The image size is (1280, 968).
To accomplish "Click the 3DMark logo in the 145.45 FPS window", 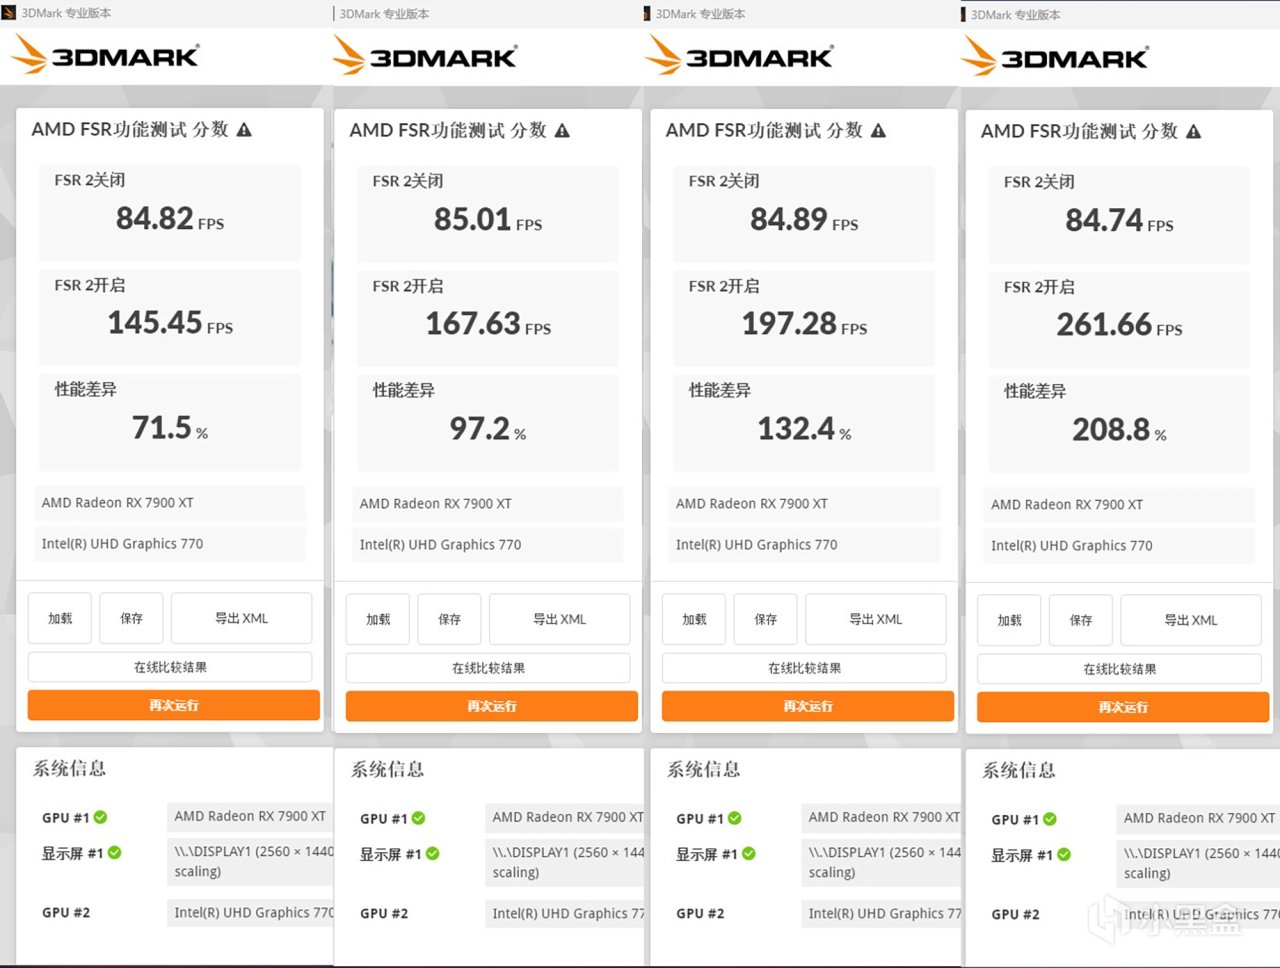I will click(x=105, y=55).
